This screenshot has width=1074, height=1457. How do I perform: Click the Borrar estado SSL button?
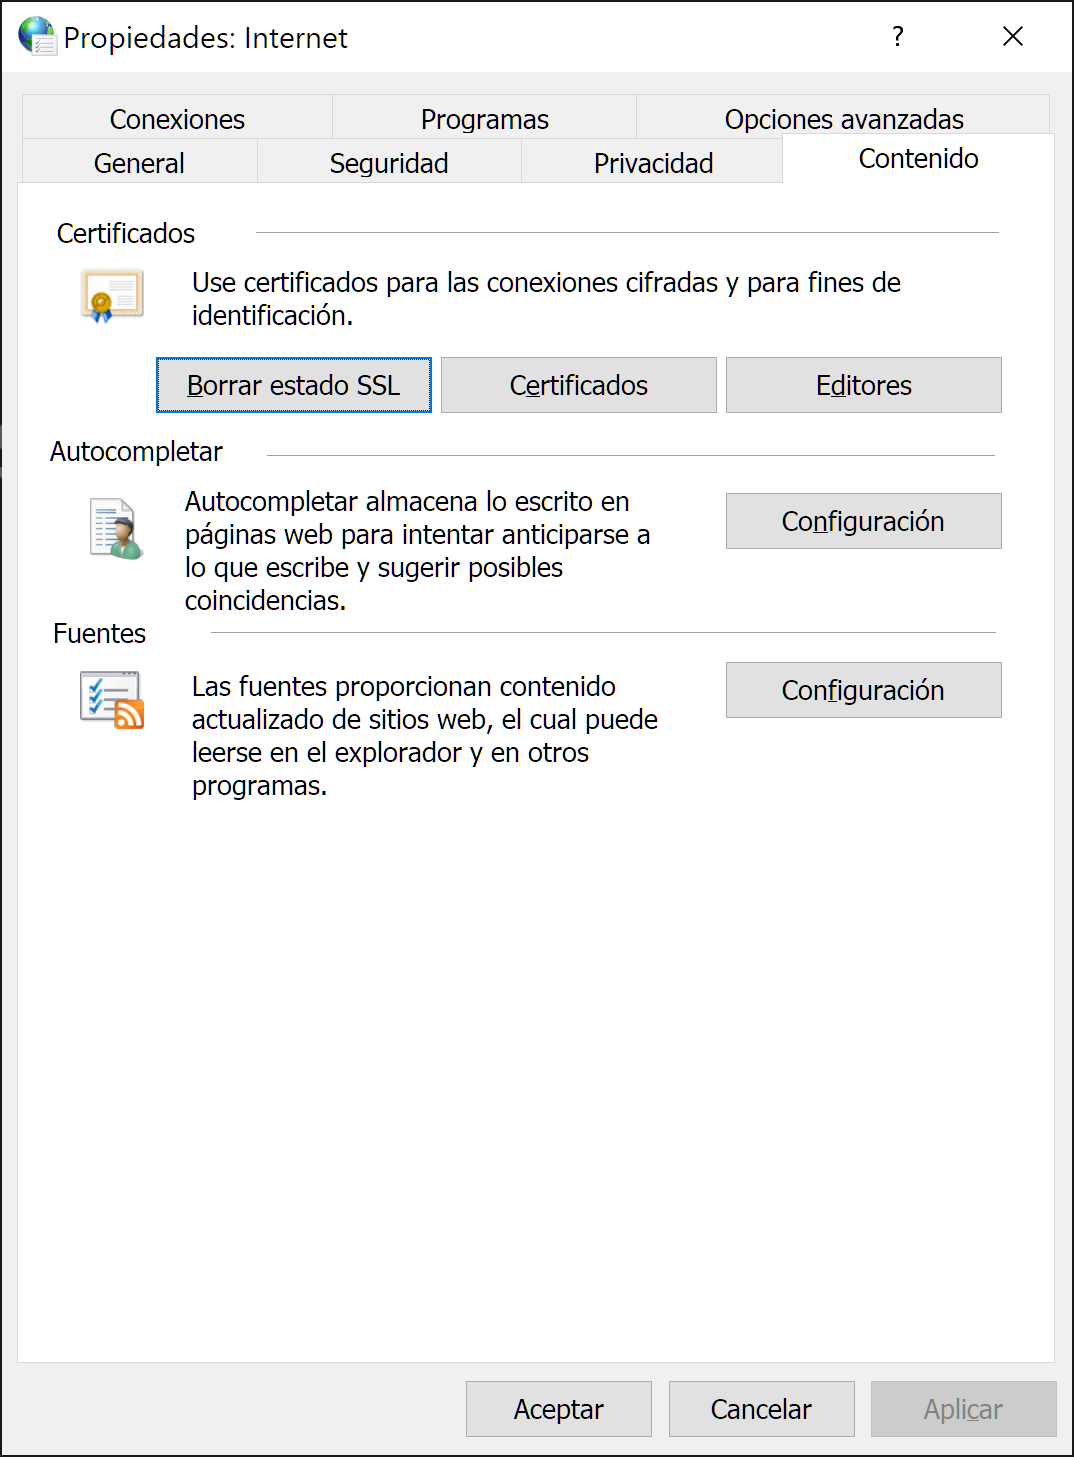[294, 385]
